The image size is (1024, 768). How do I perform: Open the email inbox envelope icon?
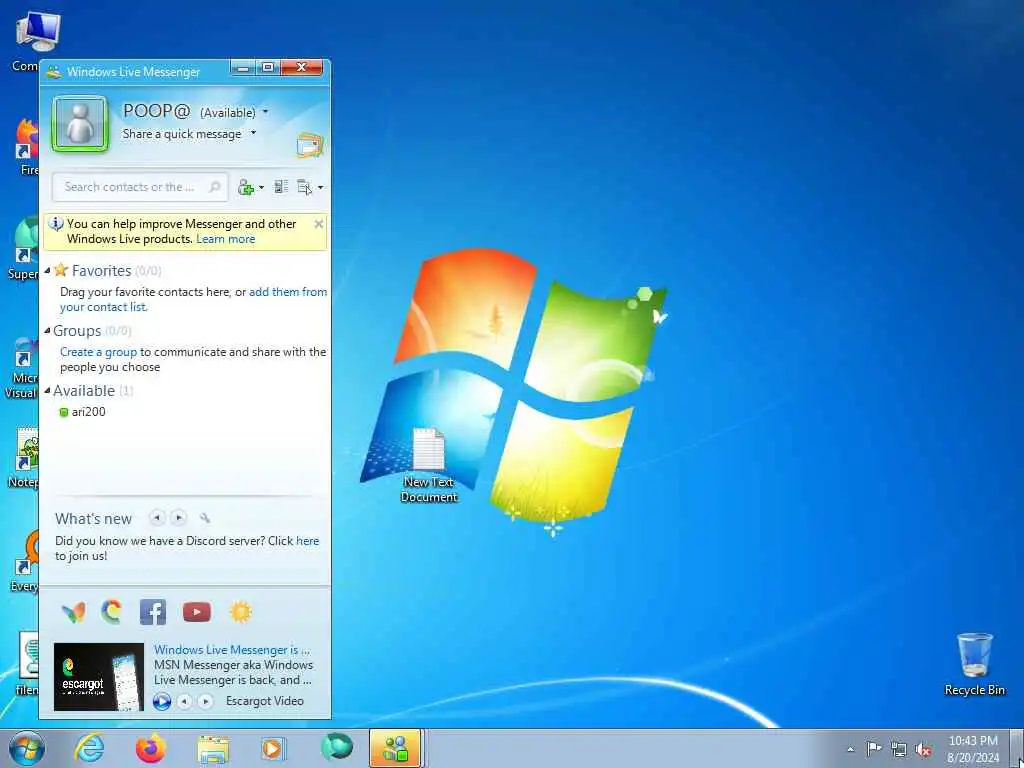tap(310, 145)
